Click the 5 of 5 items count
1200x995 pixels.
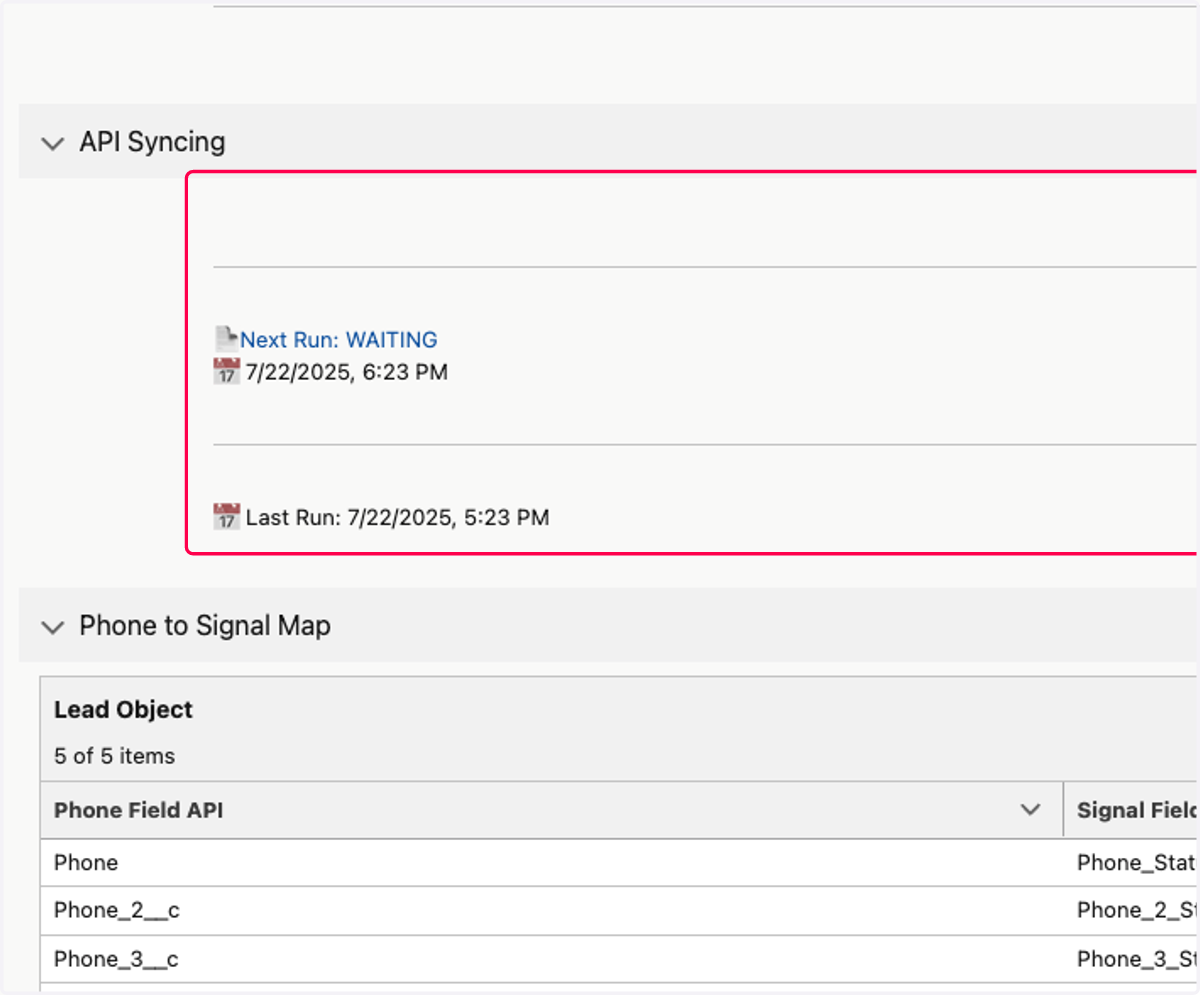tap(114, 756)
